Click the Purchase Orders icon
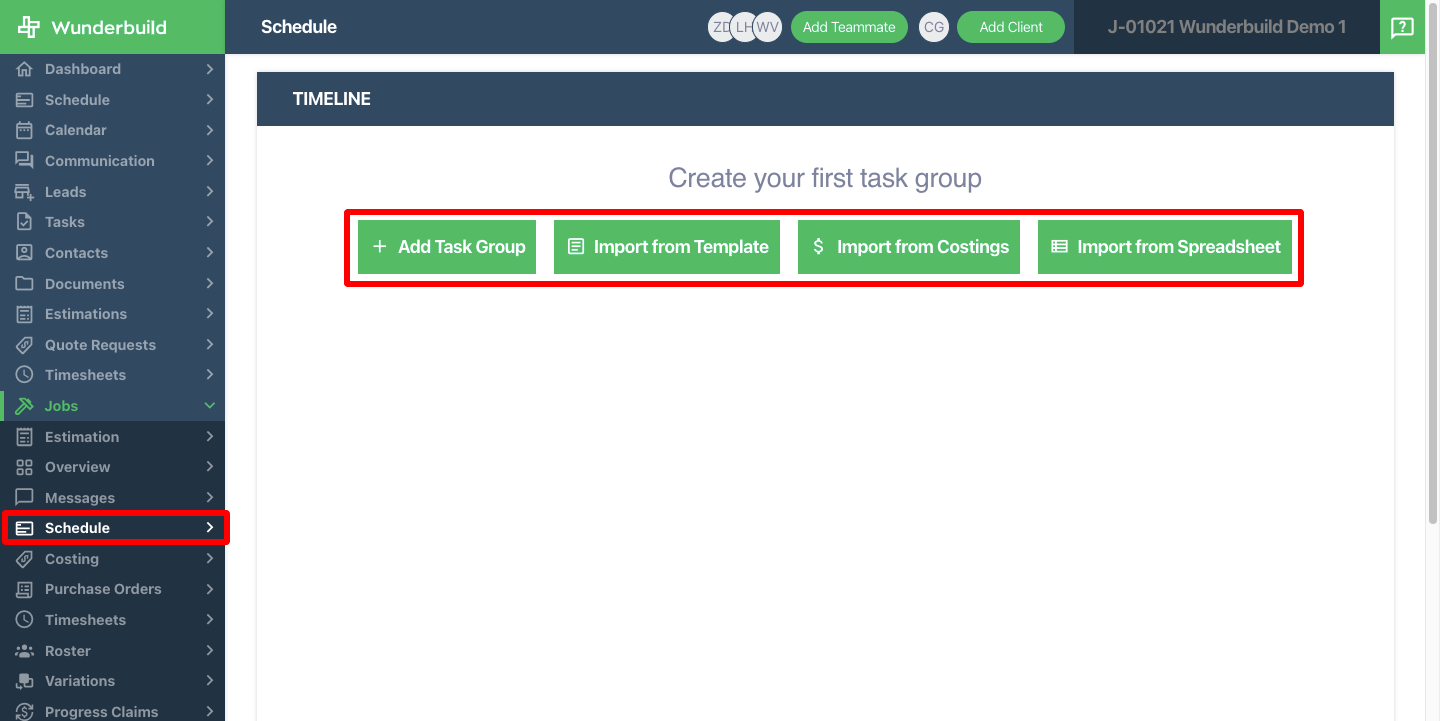Image resolution: width=1440 pixels, height=721 pixels. pos(25,589)
